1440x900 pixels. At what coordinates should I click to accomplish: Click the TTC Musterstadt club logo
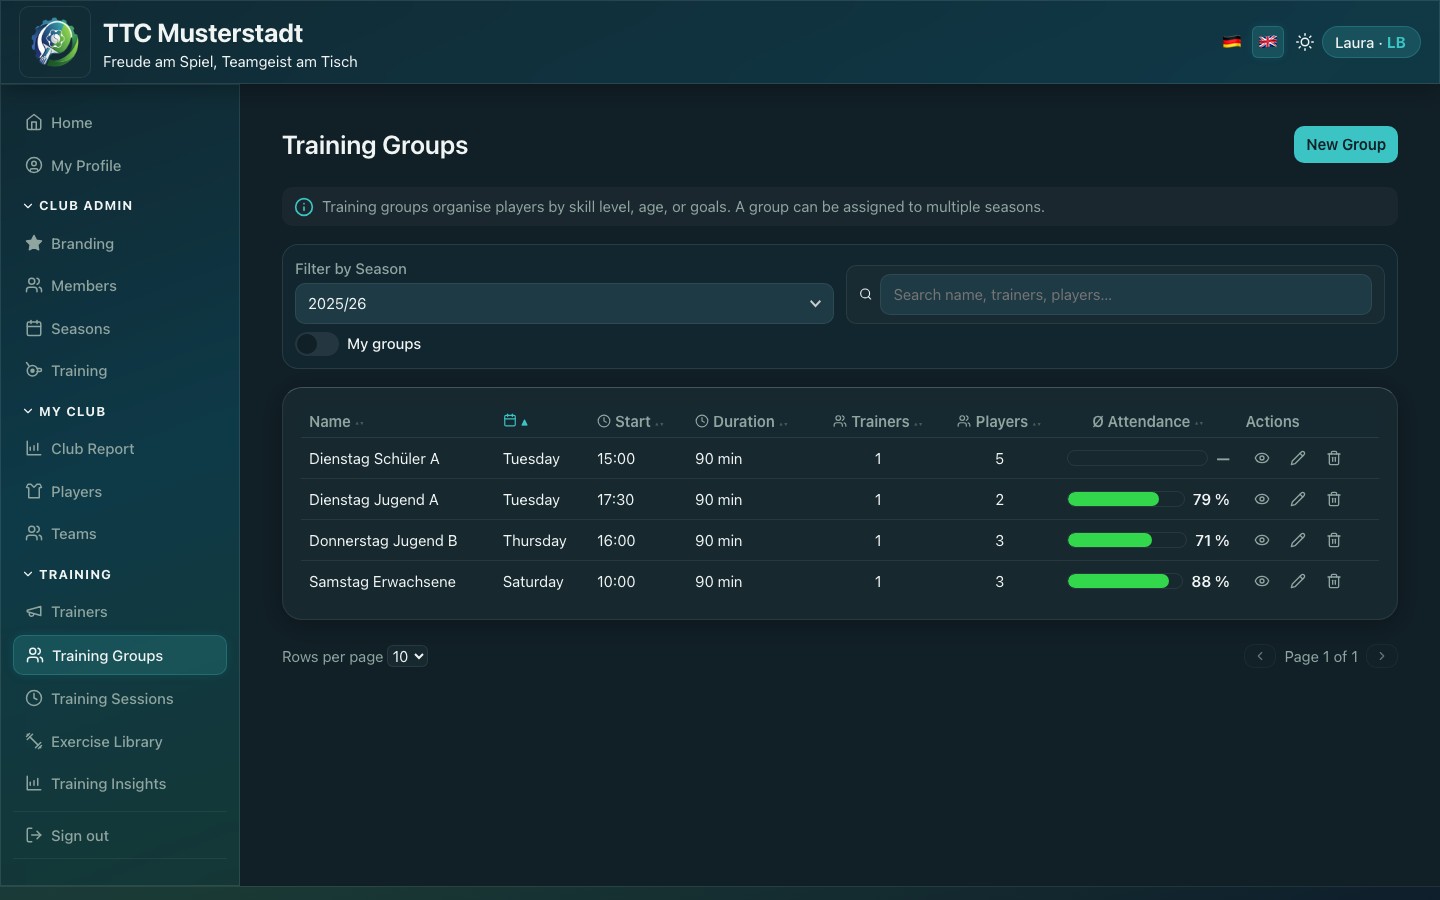click(x=55, y=42)
